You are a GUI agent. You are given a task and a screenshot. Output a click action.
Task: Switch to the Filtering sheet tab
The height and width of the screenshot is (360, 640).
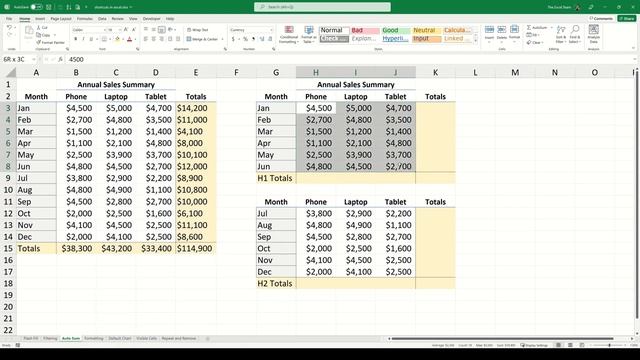click(50, 338)
